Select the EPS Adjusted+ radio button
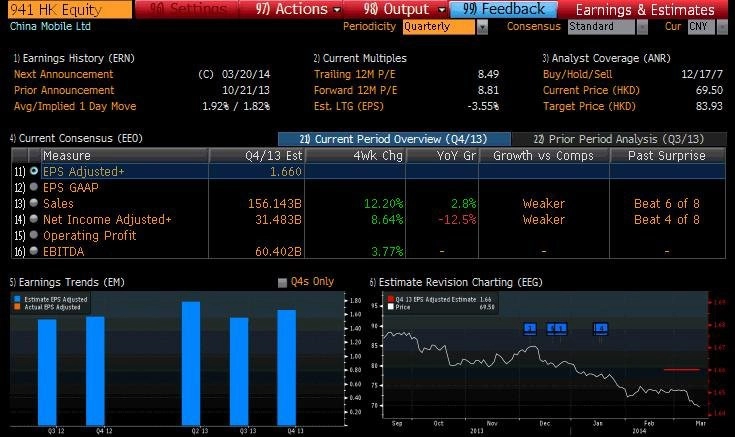Viewport: 735px width, 437px height. coord(34,171)
